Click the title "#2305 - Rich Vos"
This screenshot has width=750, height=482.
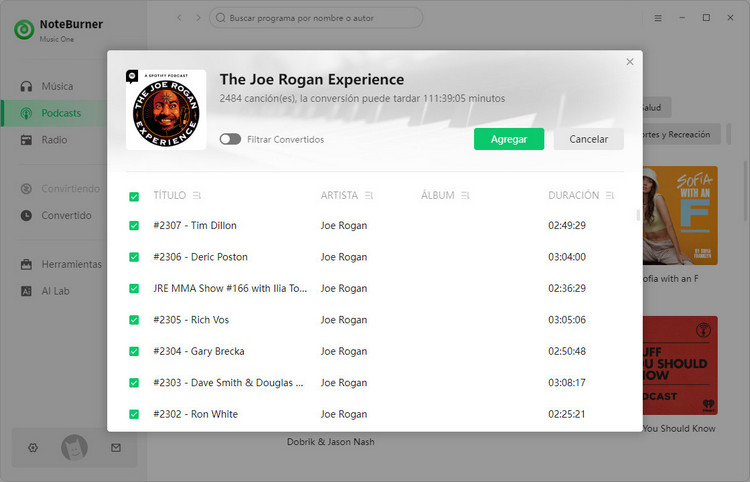click(x=191, y=320)
